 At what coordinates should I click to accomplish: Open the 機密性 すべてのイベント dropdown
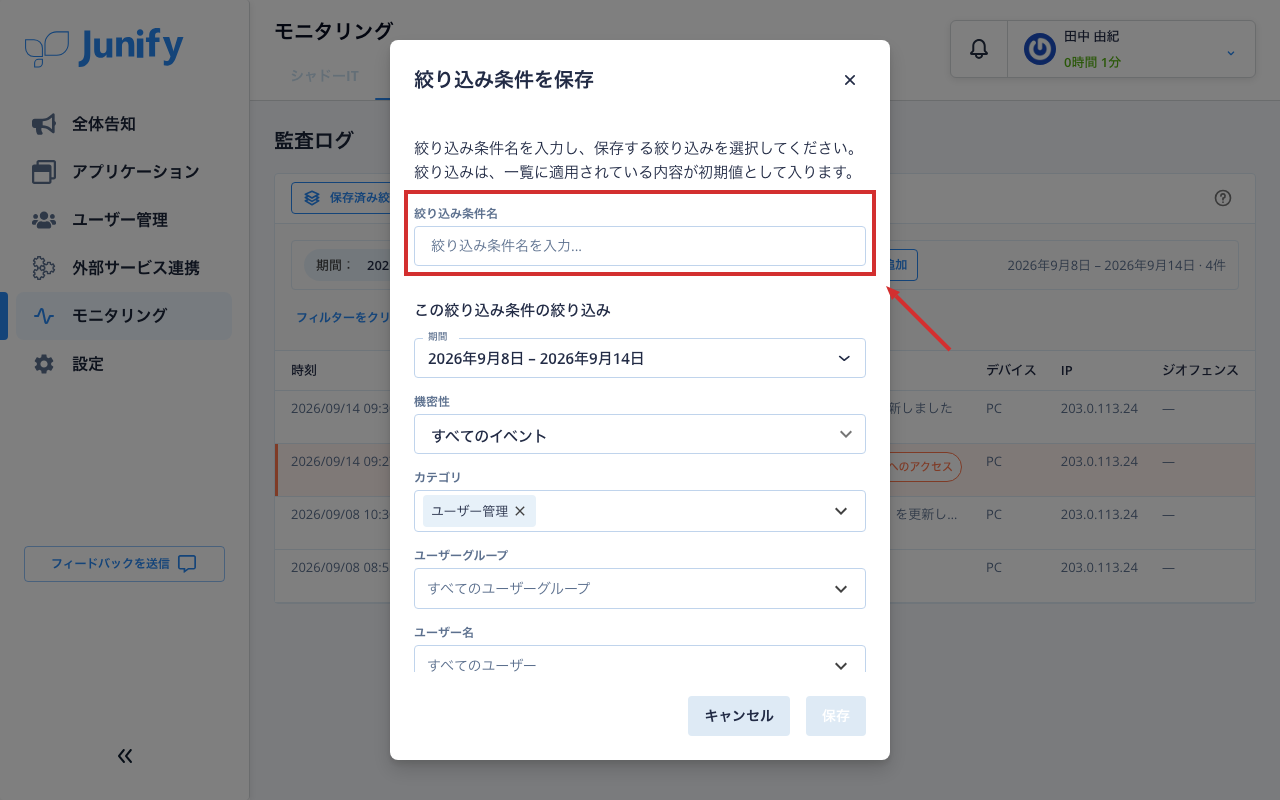[x=640, y=435]
